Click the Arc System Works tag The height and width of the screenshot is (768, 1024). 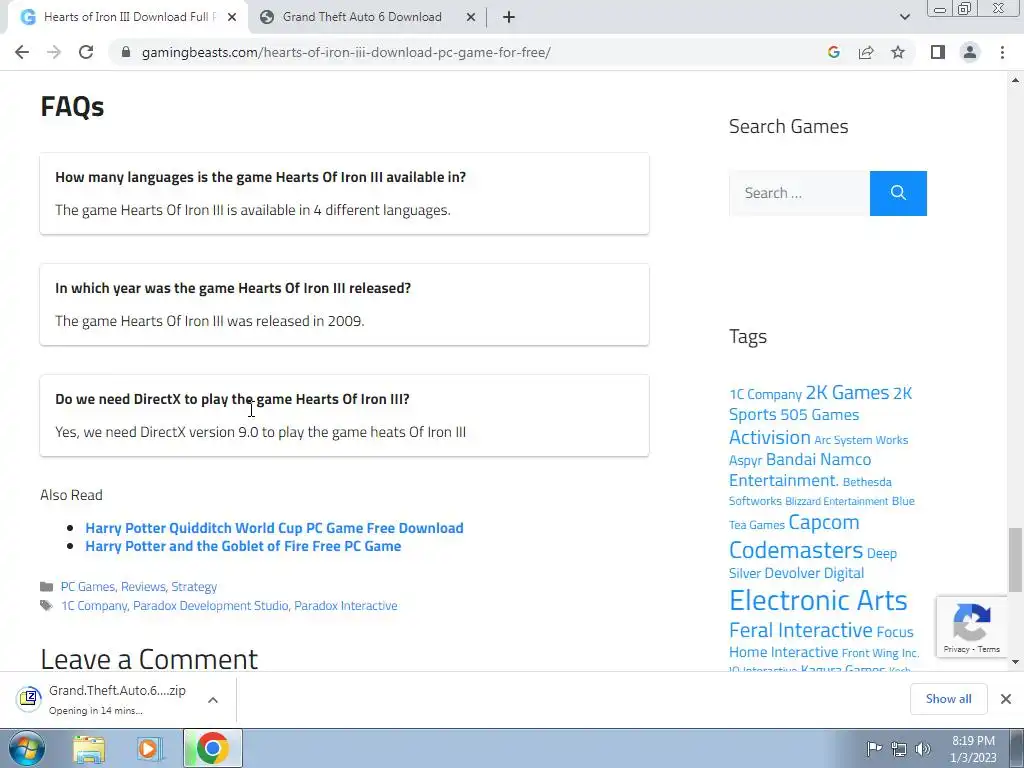861,440
